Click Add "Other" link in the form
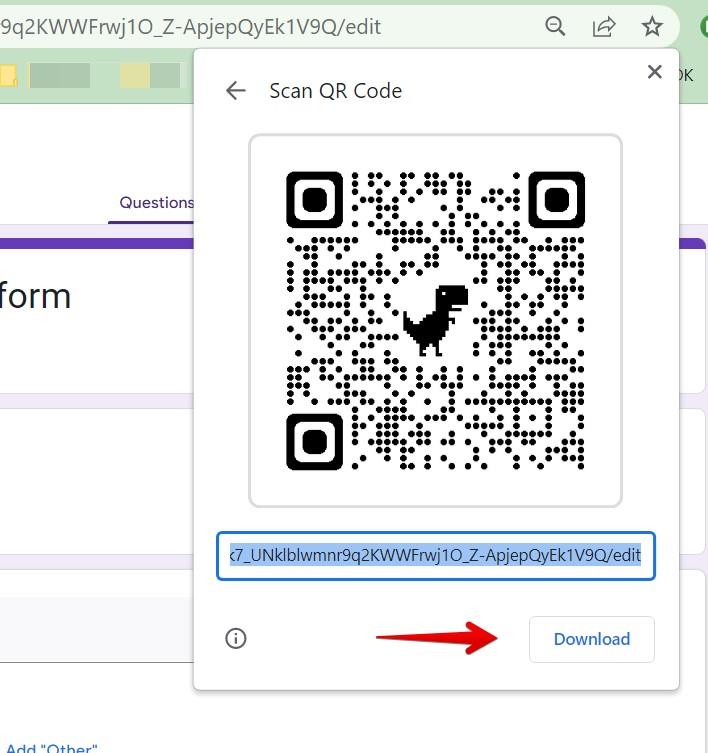 [51, 747]
